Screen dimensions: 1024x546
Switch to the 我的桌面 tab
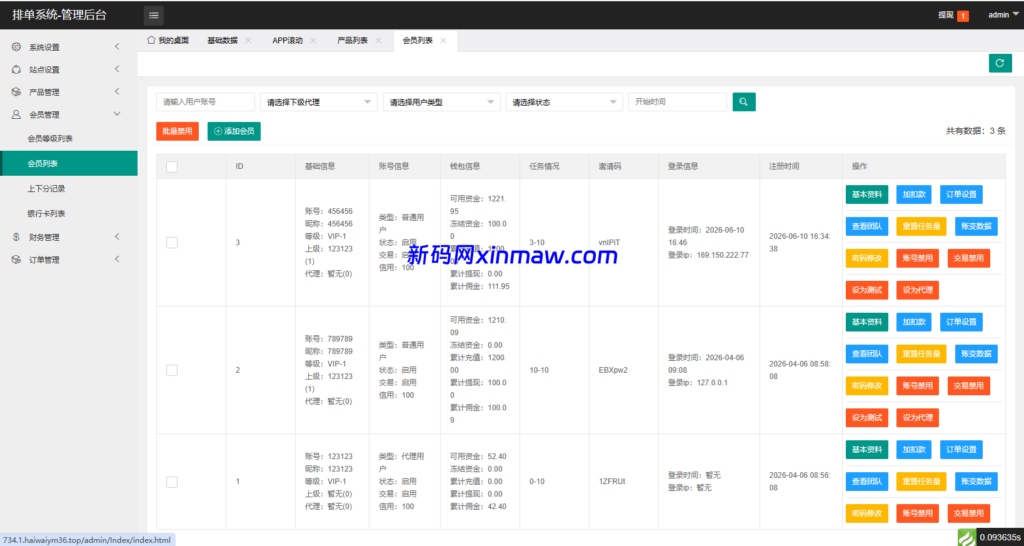tap(168, 40)
